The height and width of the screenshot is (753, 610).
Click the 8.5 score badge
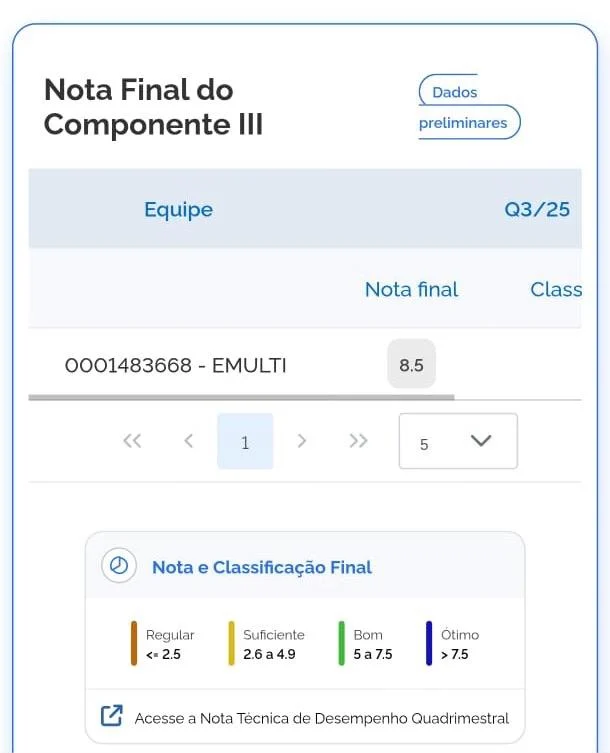pyautogui.click(x=411, y=365)
